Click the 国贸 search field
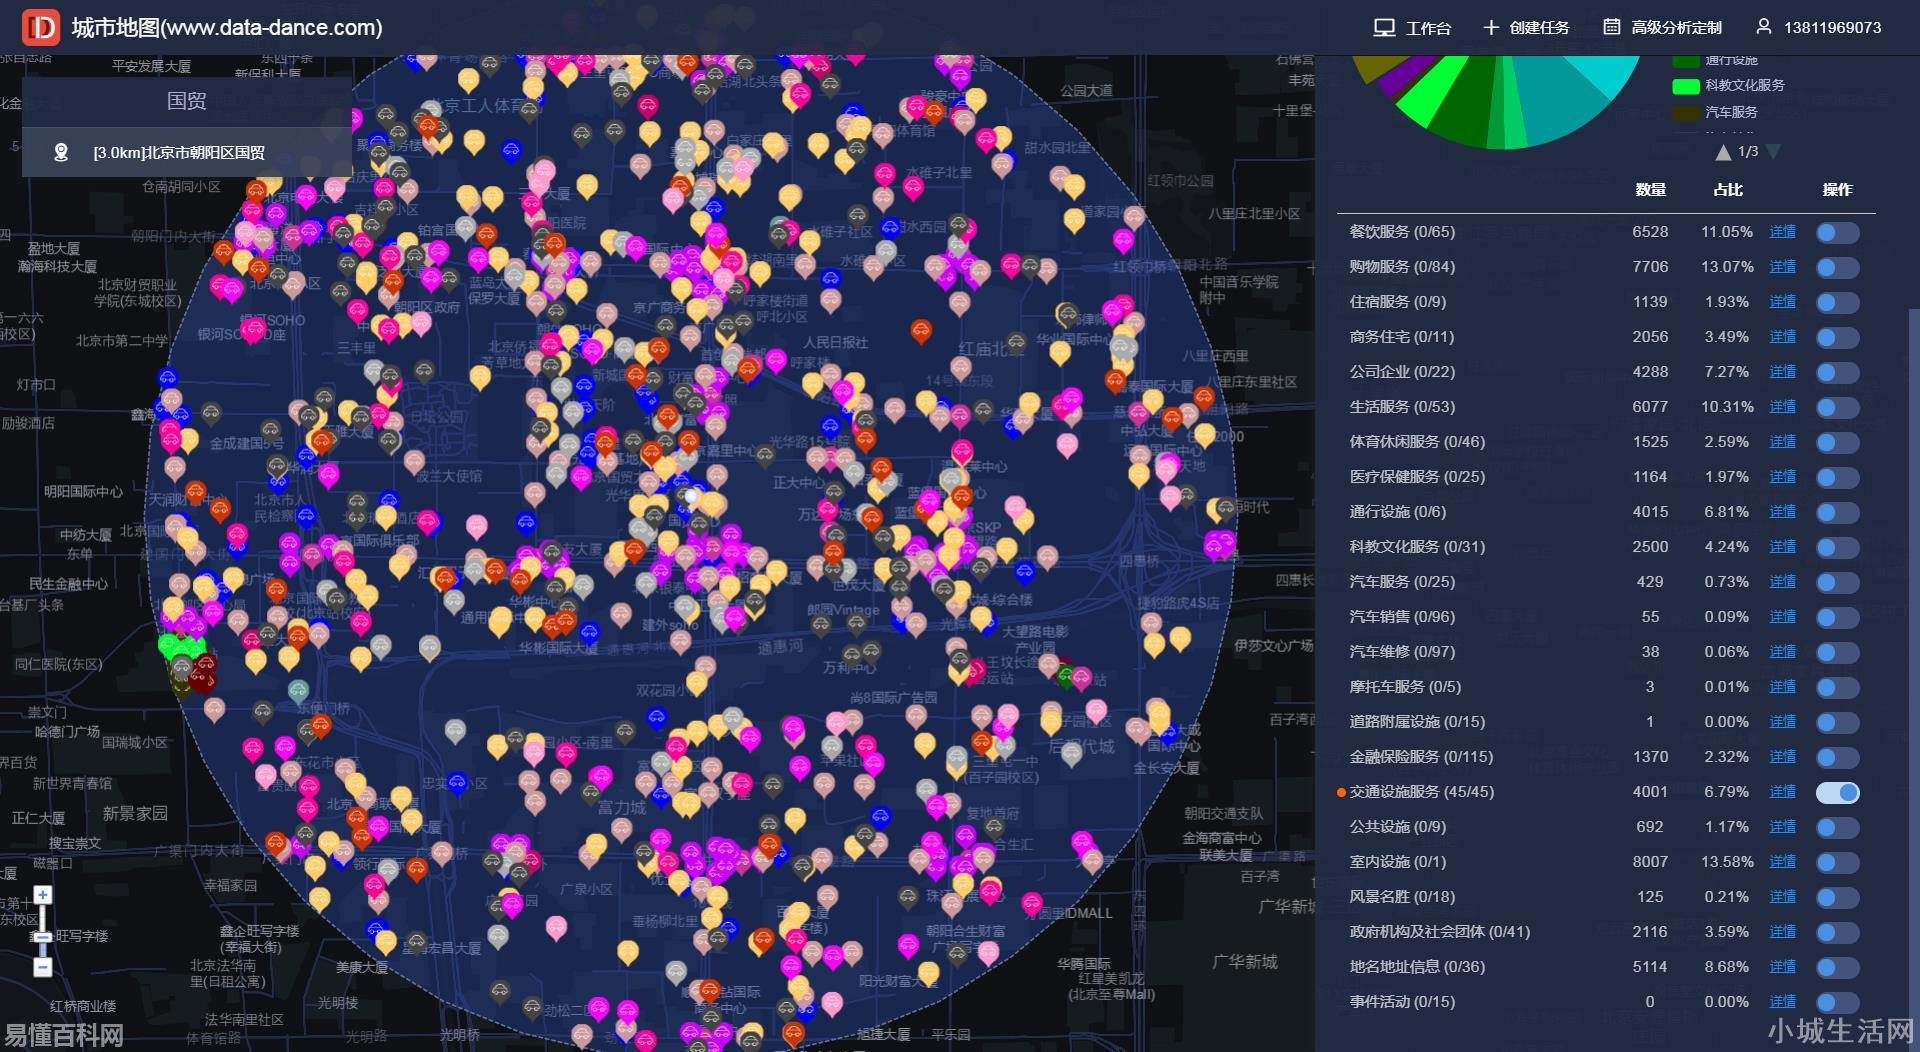 point(187,101)
